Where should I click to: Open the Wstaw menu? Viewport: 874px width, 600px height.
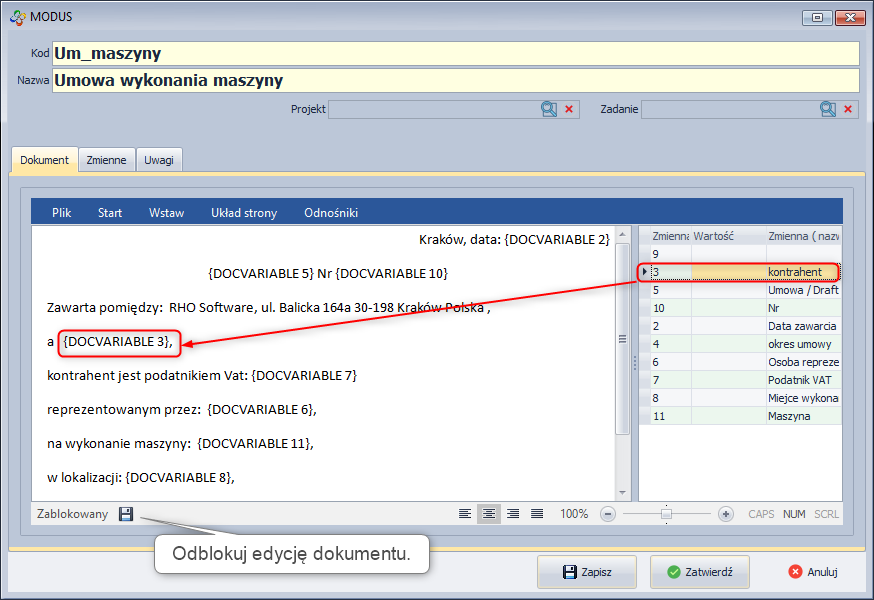pyautogui.click(x=166, y=212)
